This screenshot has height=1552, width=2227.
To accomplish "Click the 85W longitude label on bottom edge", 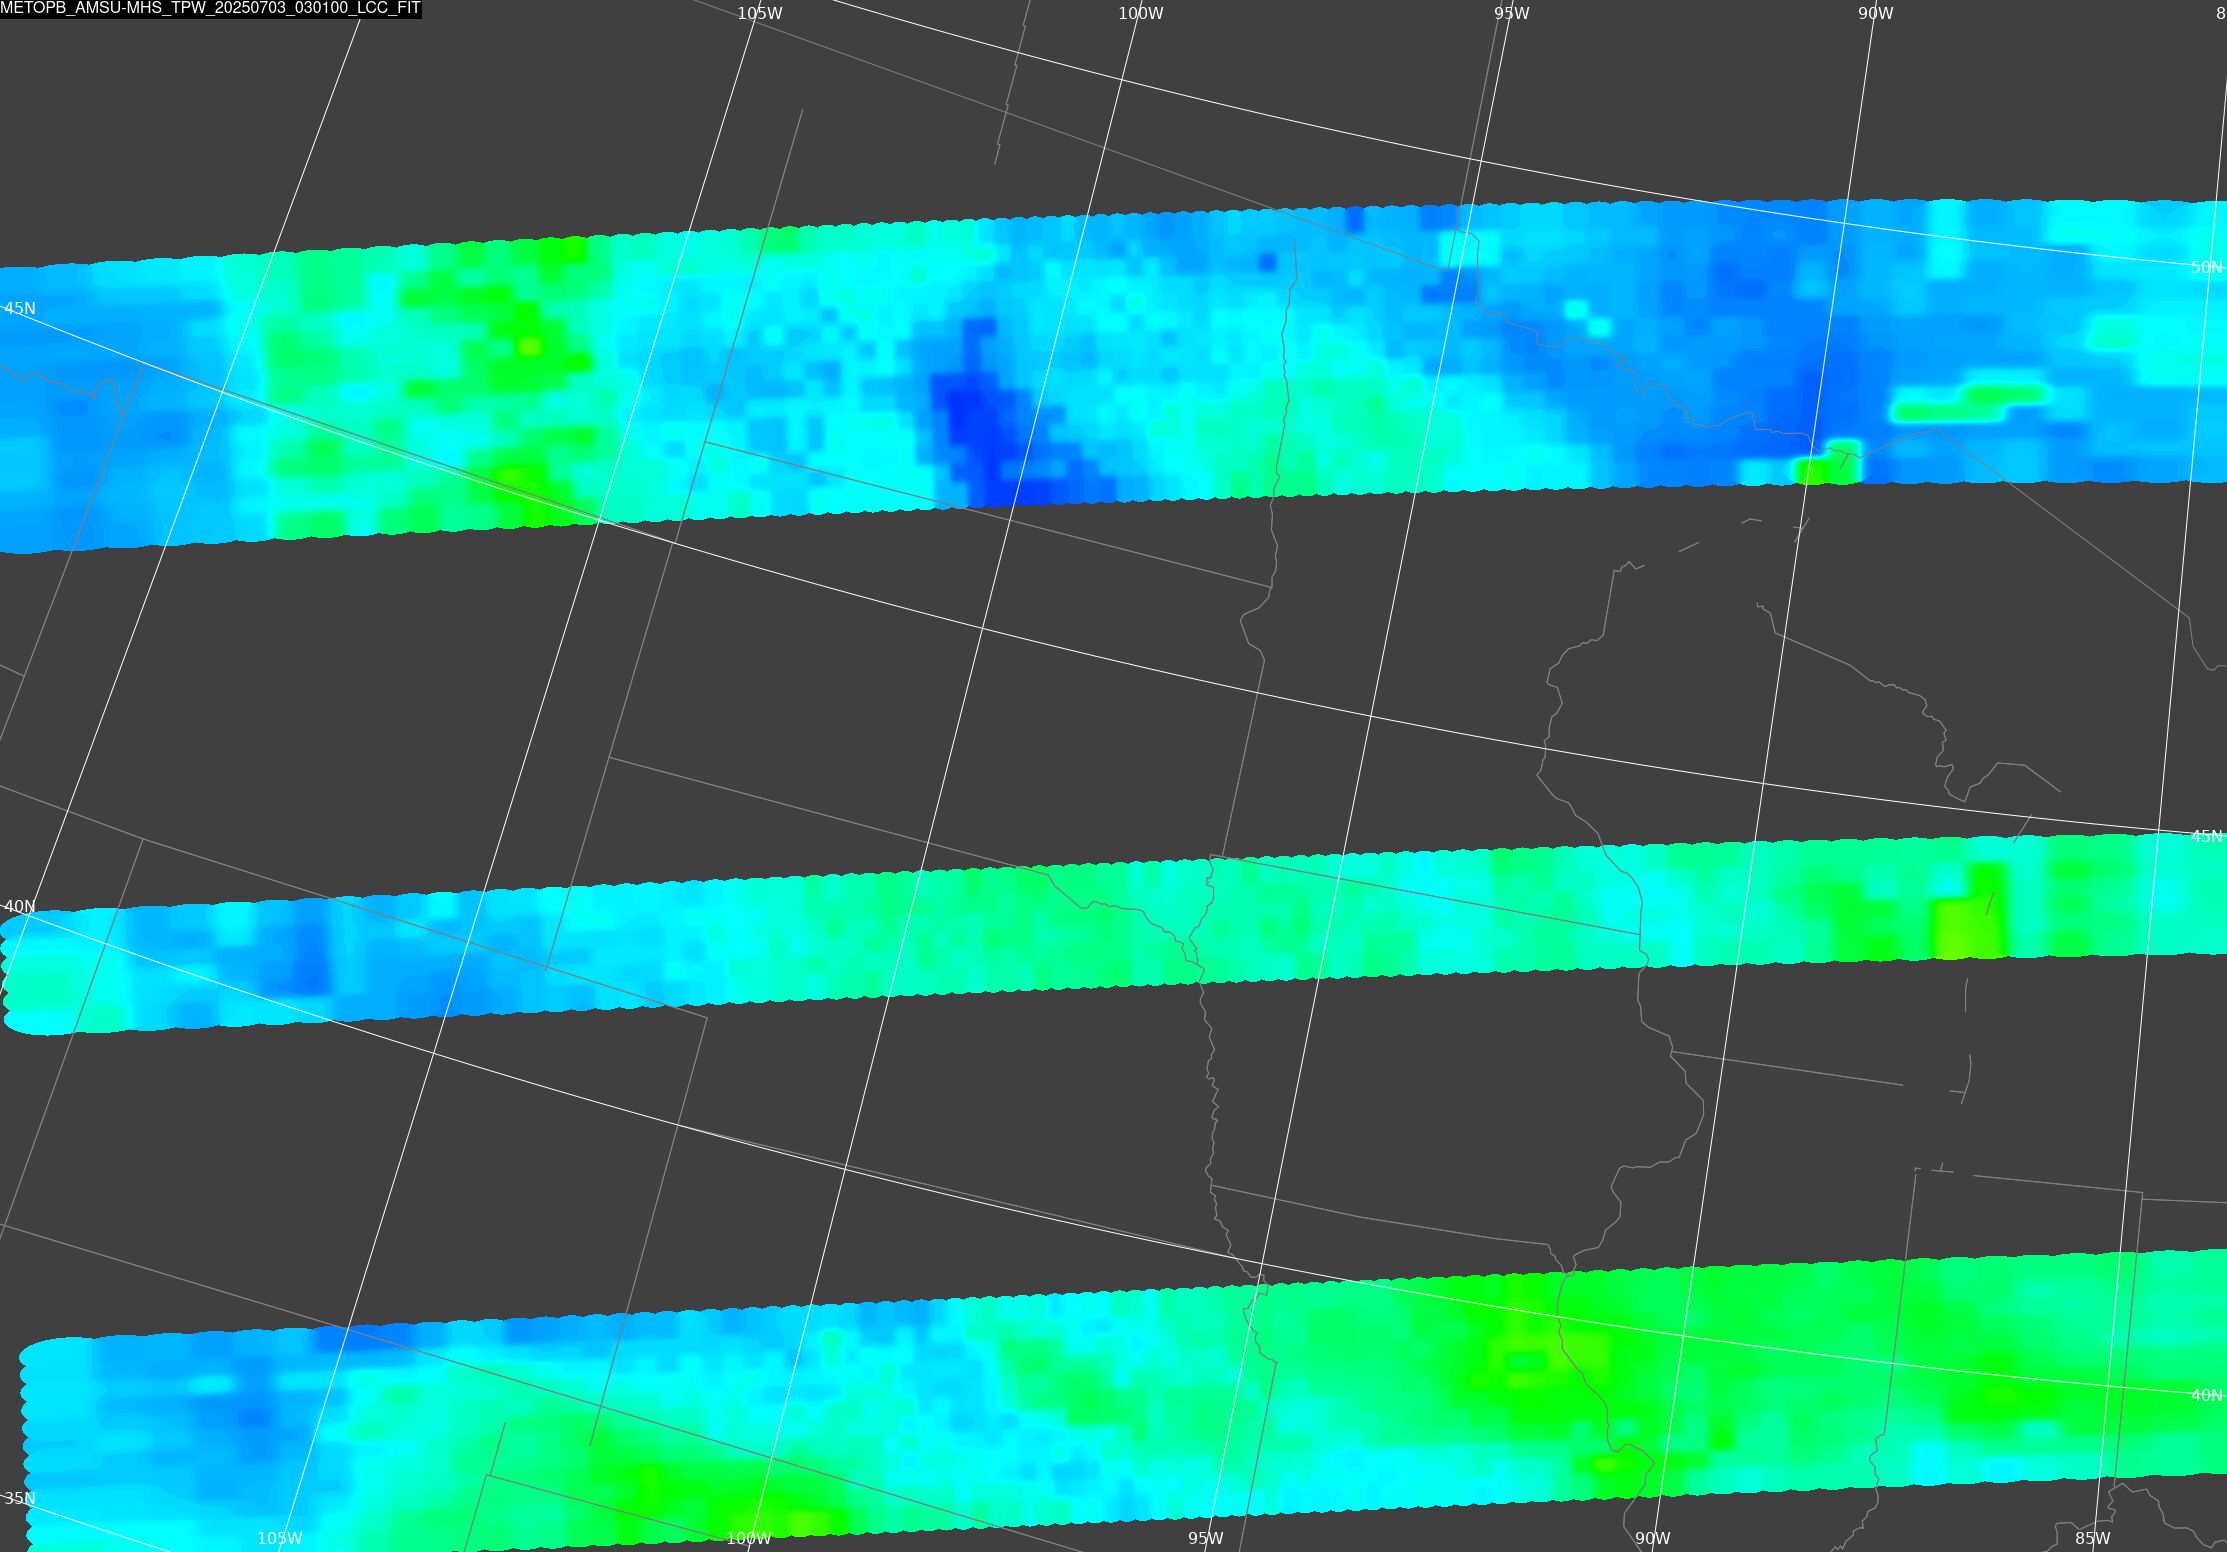I will (2093, 1538).
